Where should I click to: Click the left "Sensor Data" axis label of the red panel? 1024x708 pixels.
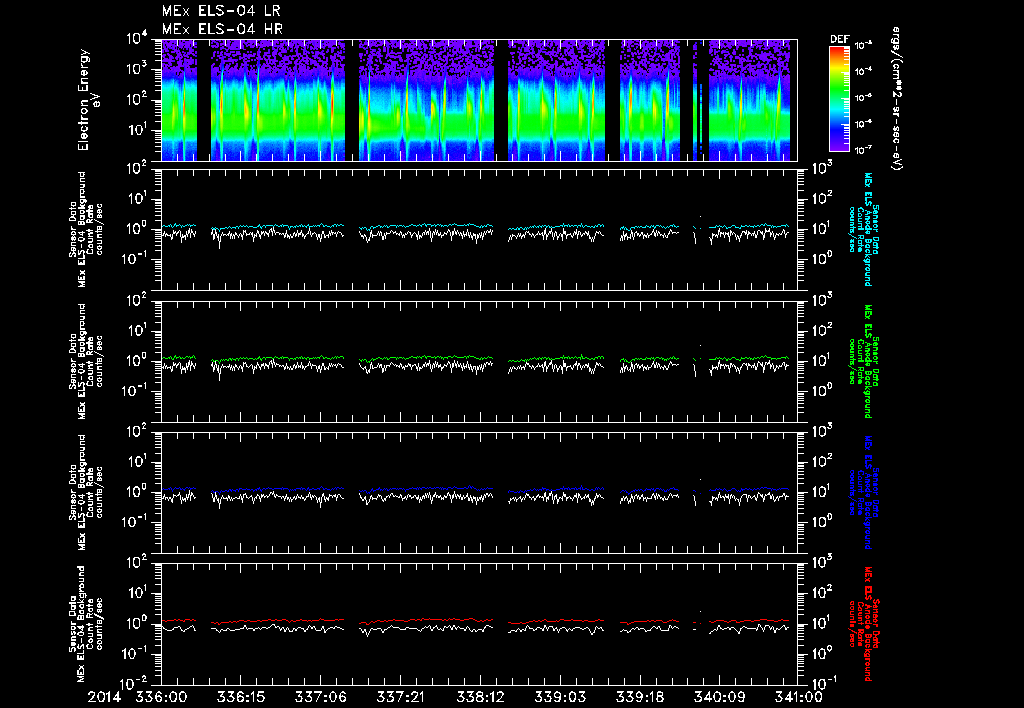(72, 624)
